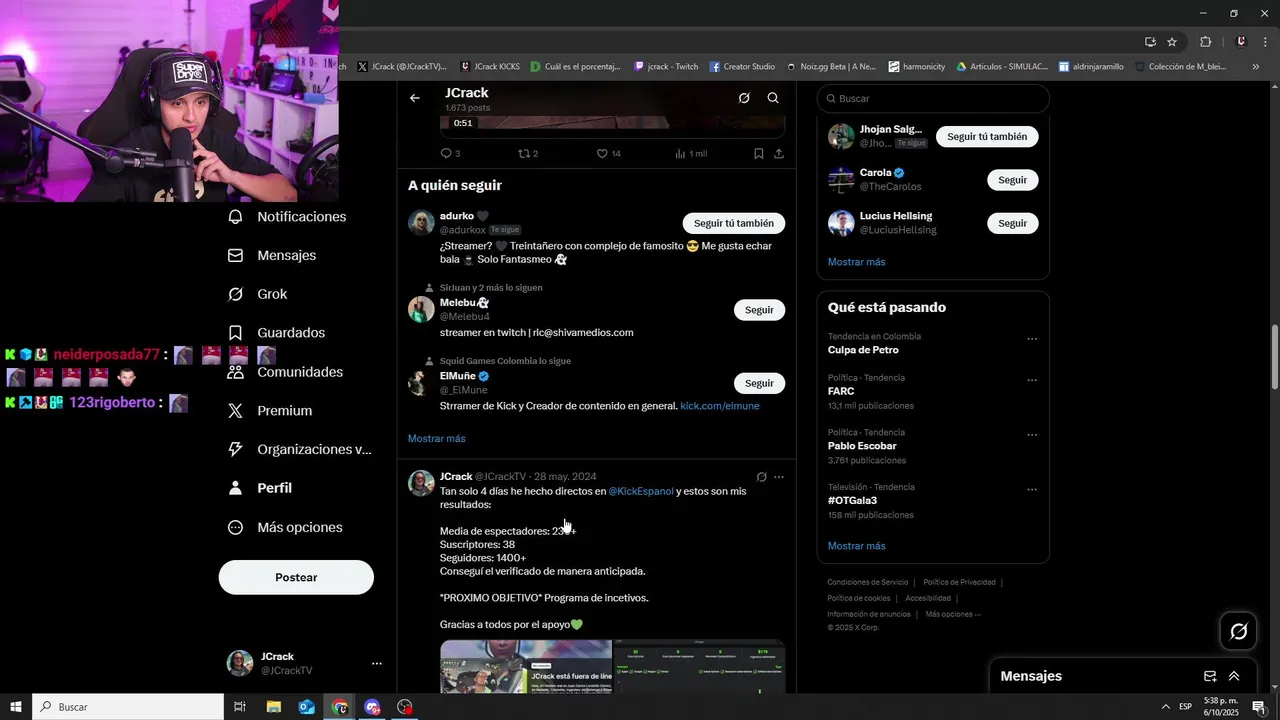This screenshot has height=720, width=1280.
Task: Open Organizaciones verificadas in the sidebar
Action: 299,449
